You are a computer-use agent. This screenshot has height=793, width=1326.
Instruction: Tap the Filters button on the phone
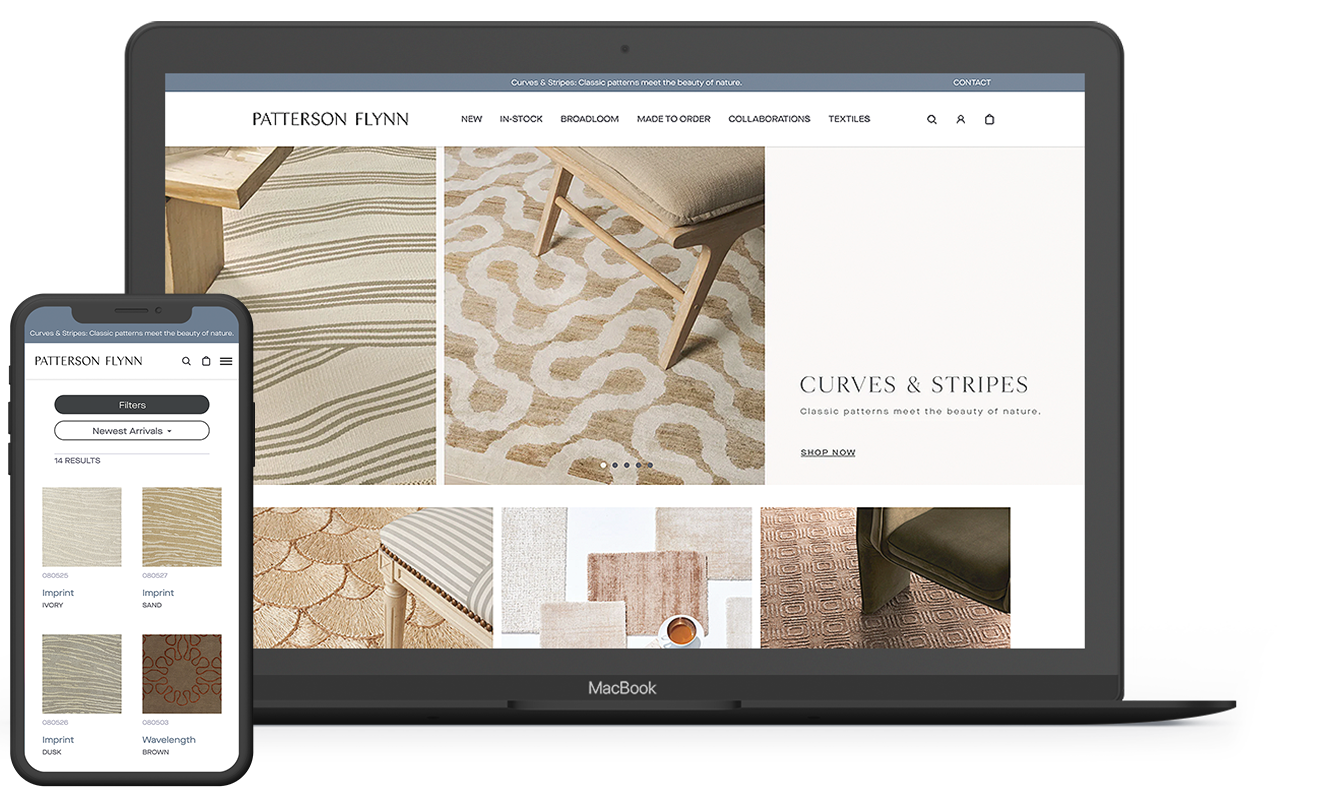point(132,405)
